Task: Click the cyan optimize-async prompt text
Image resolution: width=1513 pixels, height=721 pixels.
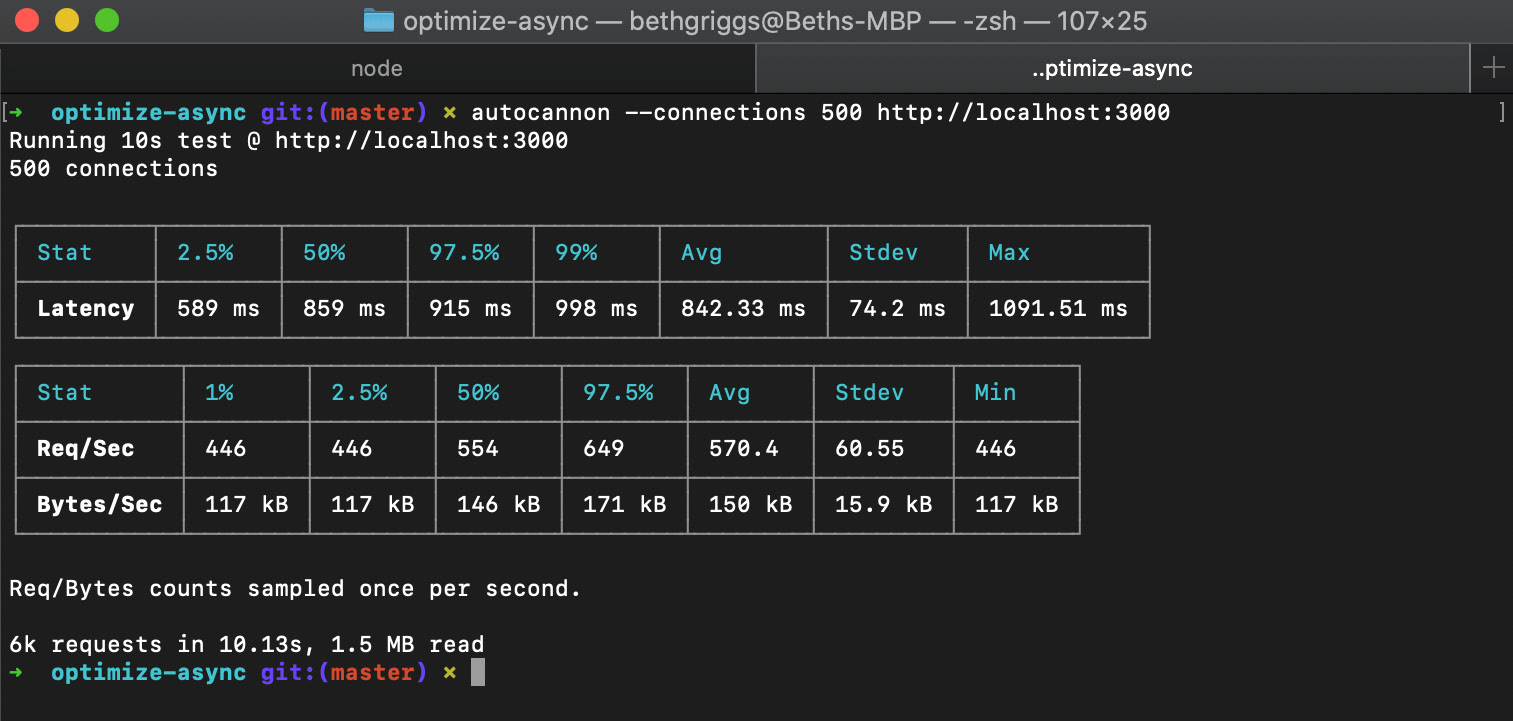Action: (148, 112)
